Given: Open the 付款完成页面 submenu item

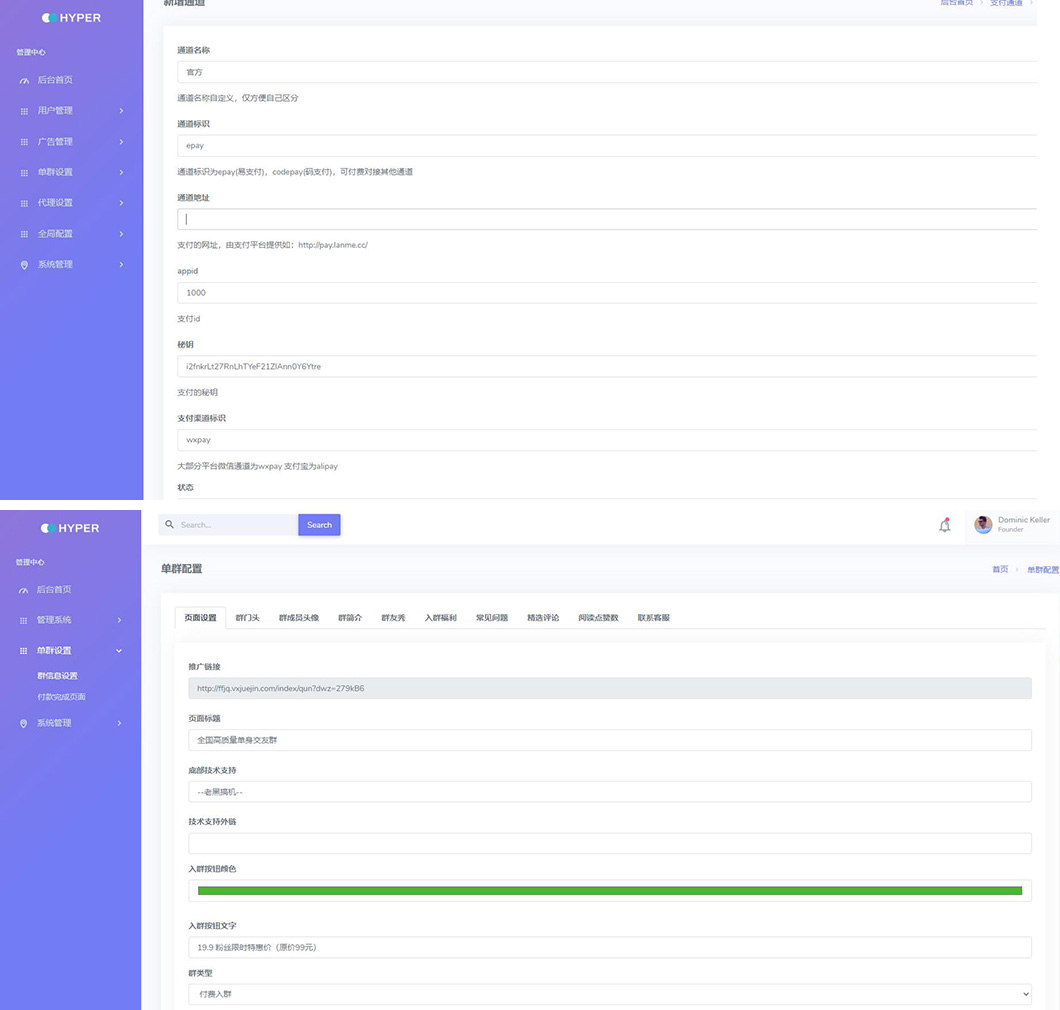Looking at the screenshot, I should click(62, 697).
